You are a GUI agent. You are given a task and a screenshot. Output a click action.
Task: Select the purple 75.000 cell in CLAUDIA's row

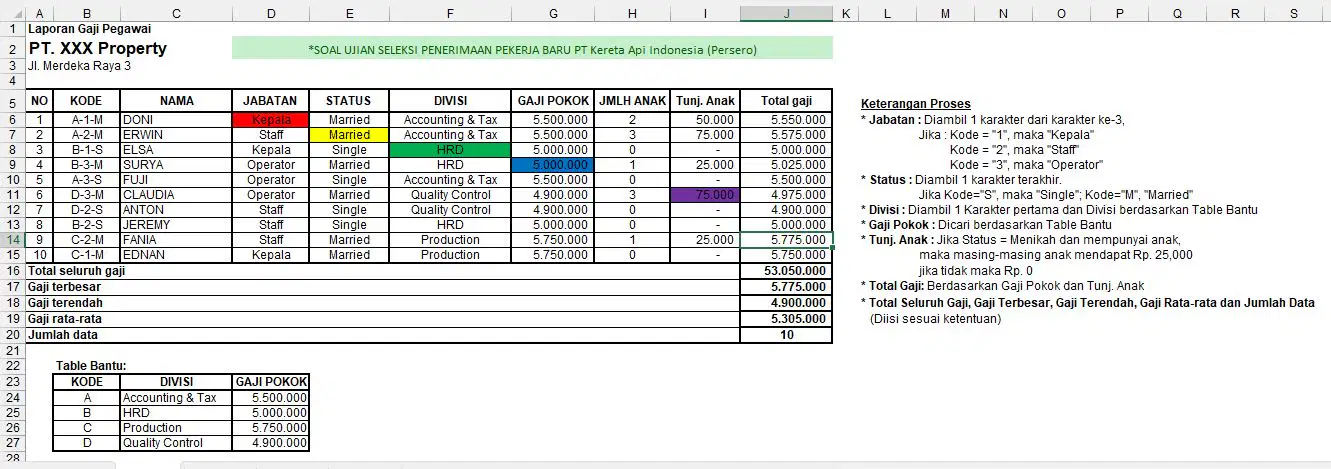705,194
